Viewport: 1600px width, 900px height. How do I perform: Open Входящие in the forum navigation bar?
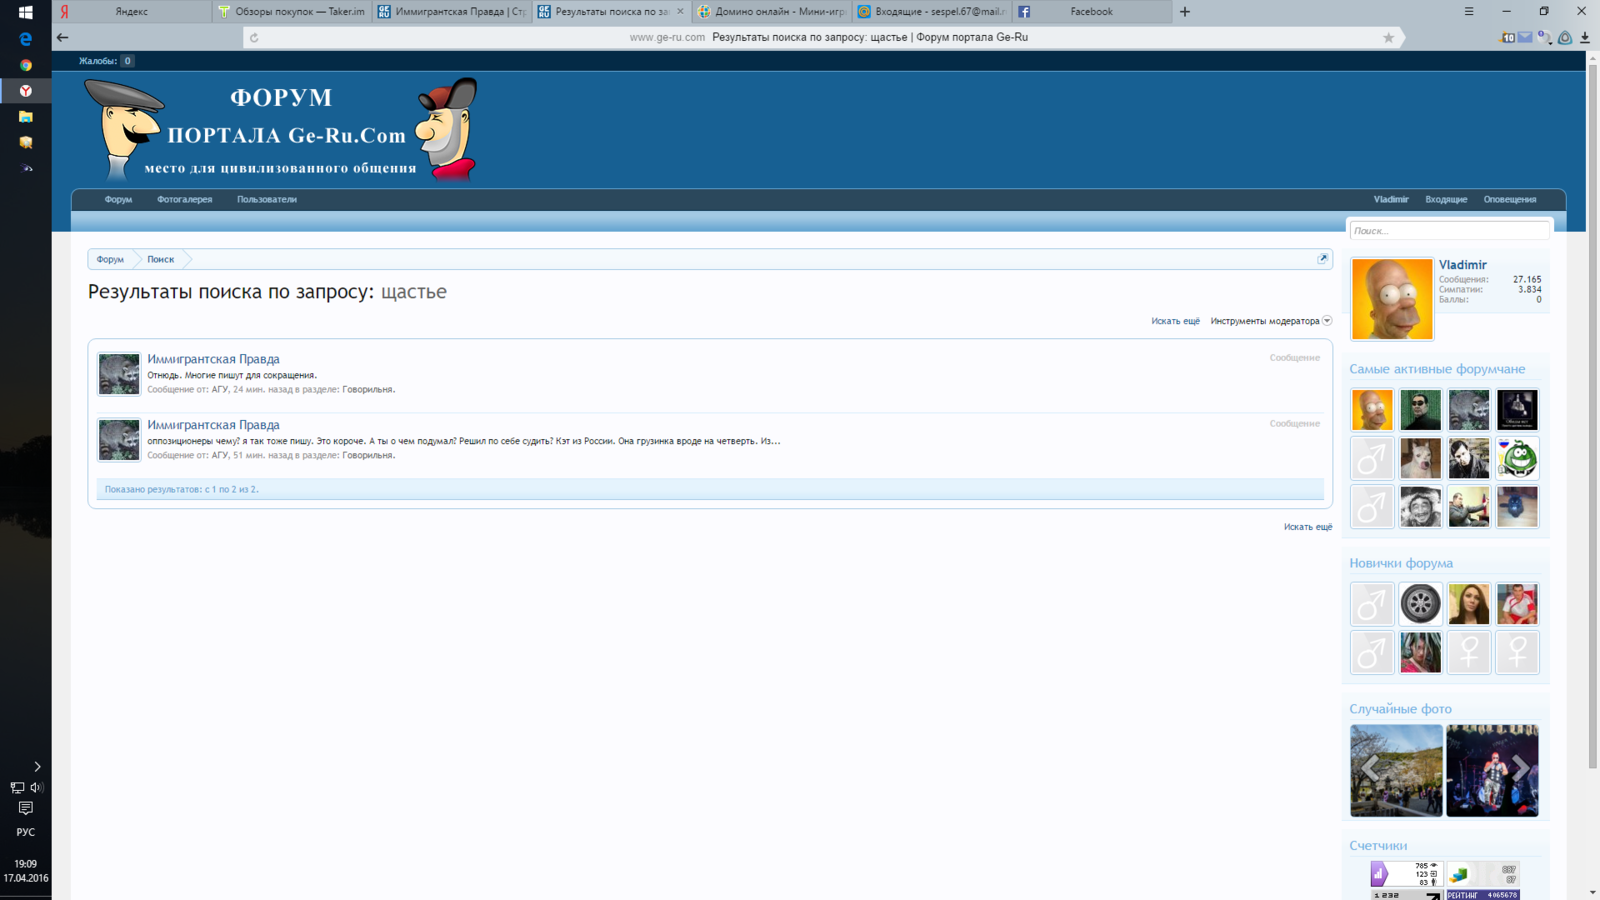tap(1446, 200)
